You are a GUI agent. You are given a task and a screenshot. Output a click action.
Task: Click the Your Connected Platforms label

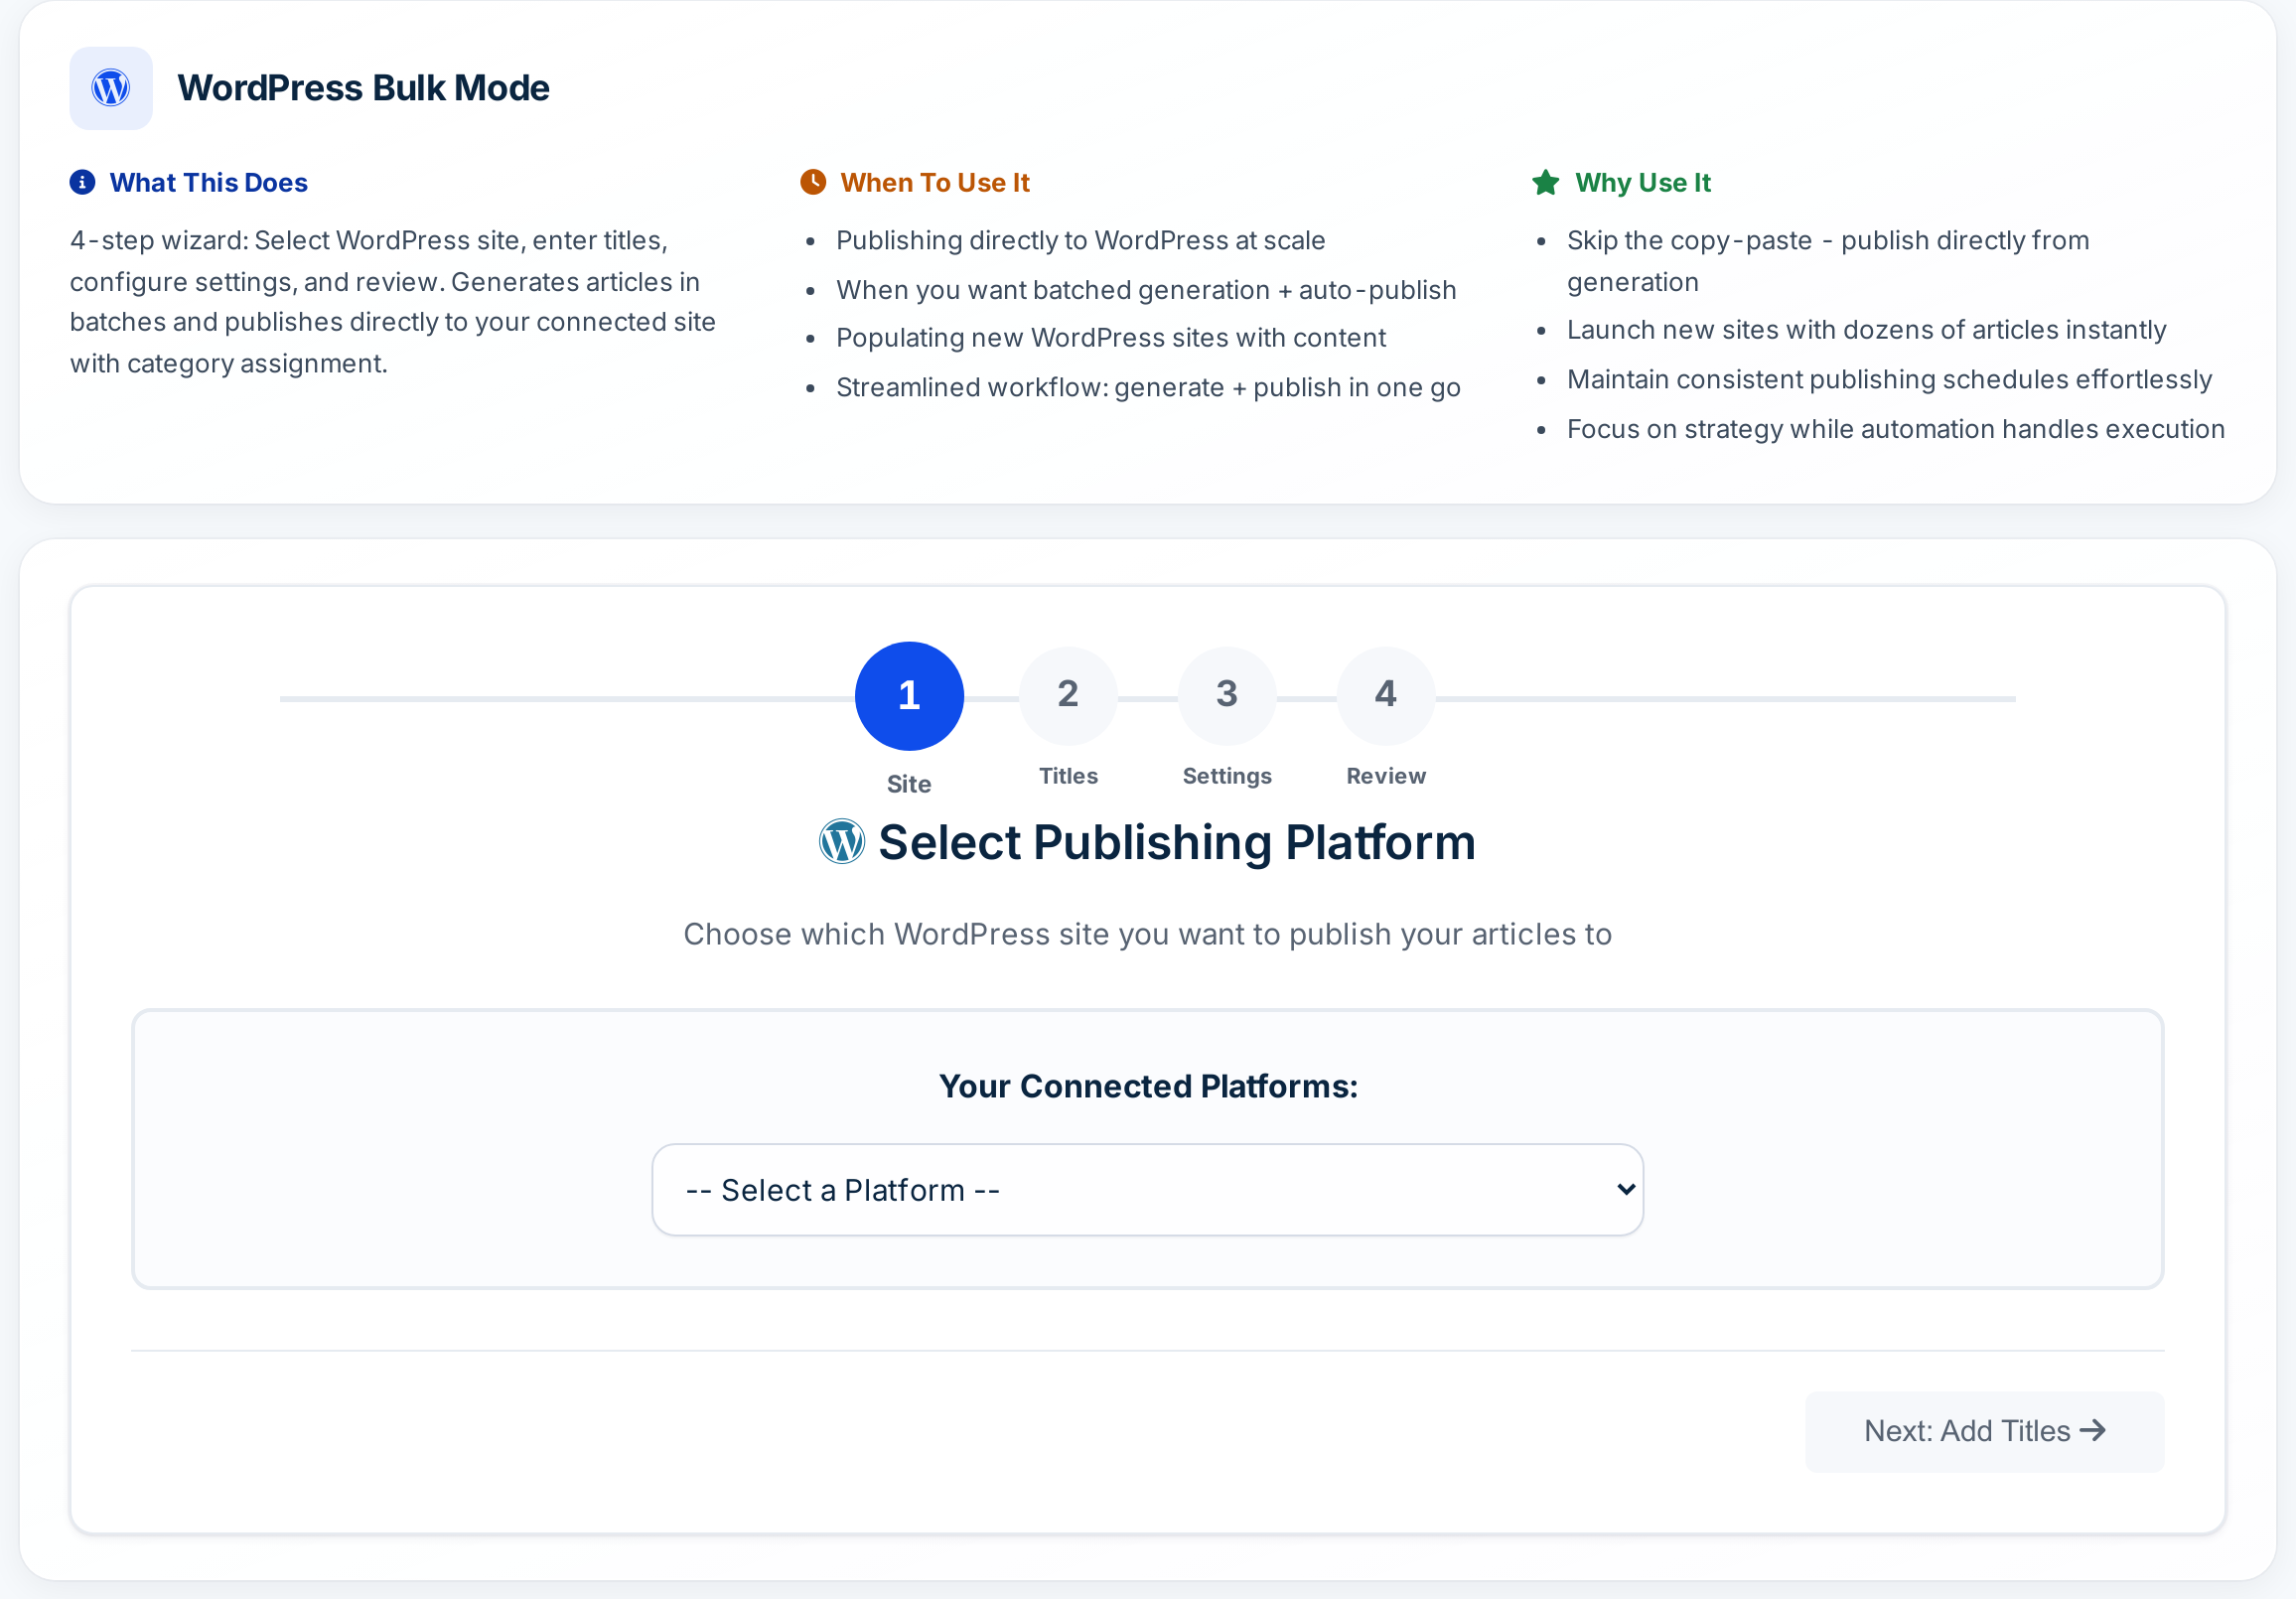click(1148, 1086)
